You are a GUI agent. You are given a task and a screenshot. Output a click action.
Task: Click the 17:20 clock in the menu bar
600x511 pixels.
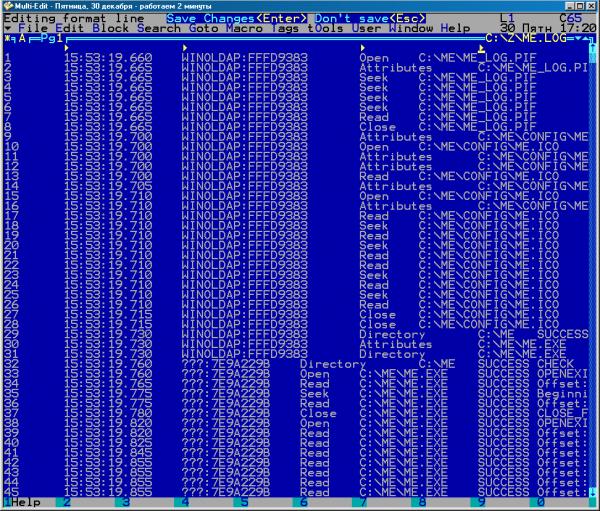pyautogui.click(x=578, y=28)
